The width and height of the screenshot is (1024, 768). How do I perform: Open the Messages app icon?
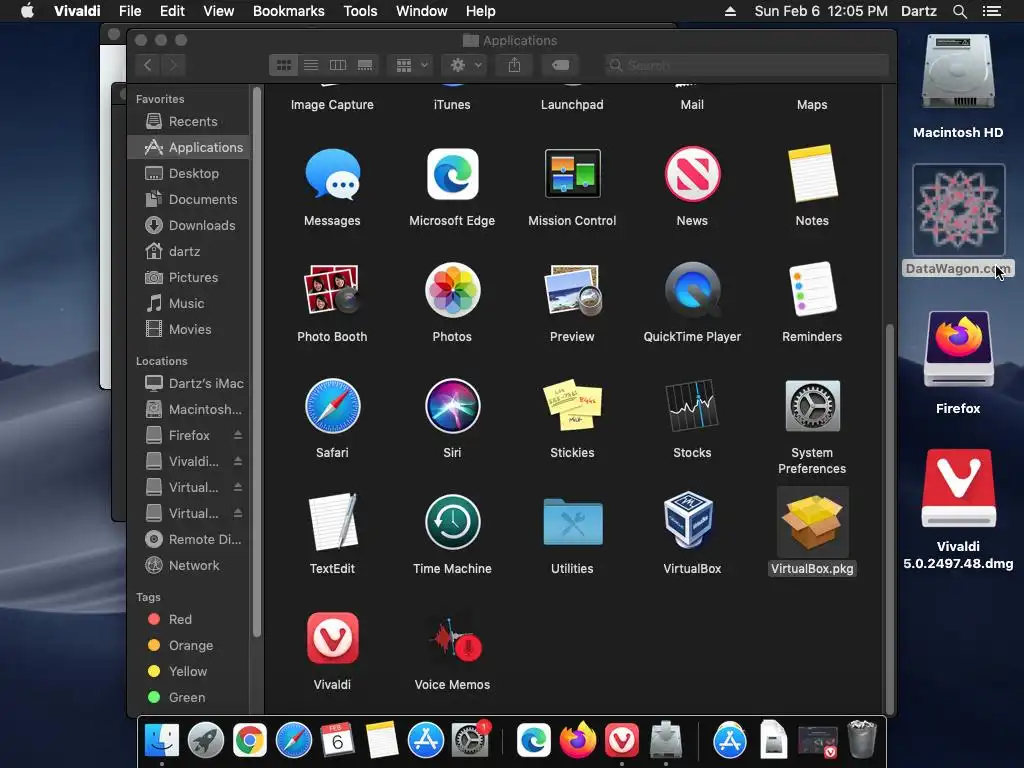point(332,174)
